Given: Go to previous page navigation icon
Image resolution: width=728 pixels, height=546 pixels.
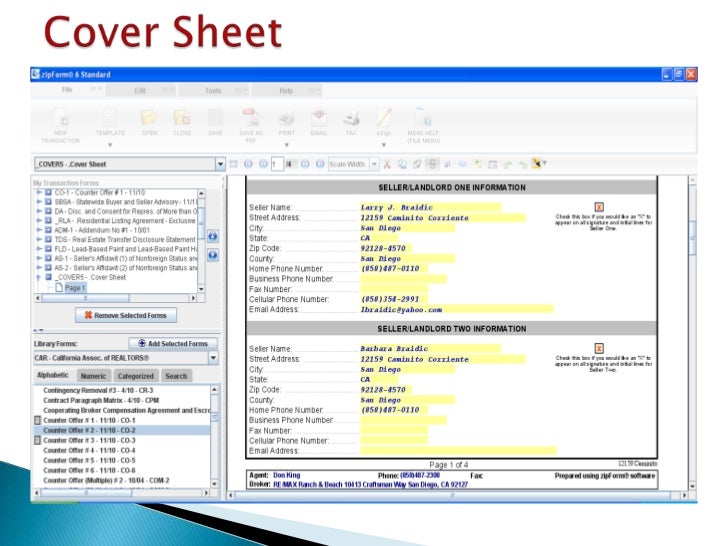Looking at the screenshot, I should click(263, 164).
